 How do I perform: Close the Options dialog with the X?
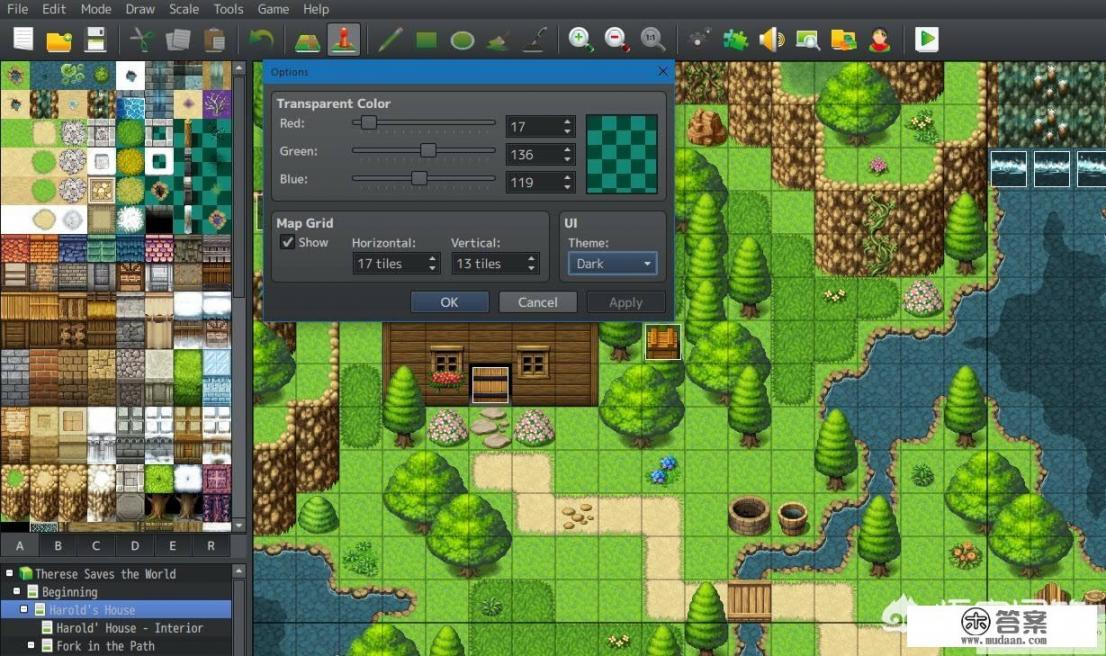[x=662, y=71]
